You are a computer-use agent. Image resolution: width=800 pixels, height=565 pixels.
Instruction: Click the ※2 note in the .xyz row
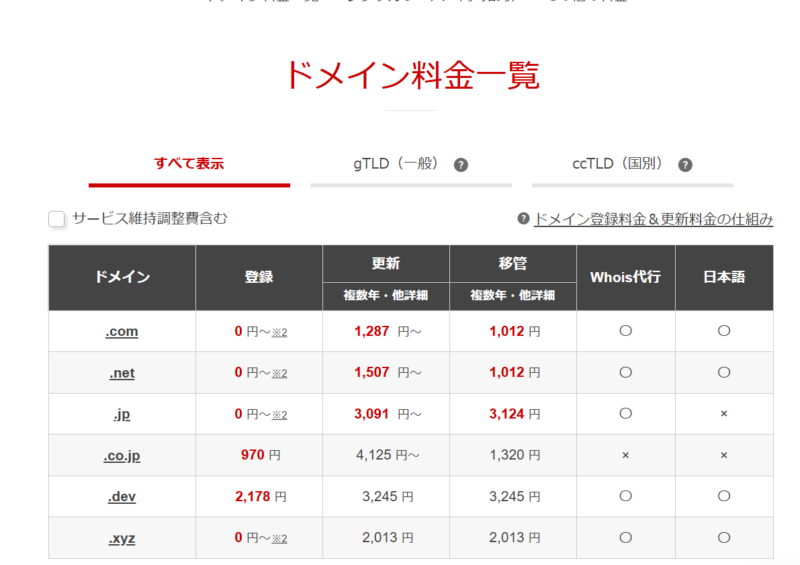pyautogui.click(x=279, y=539)
